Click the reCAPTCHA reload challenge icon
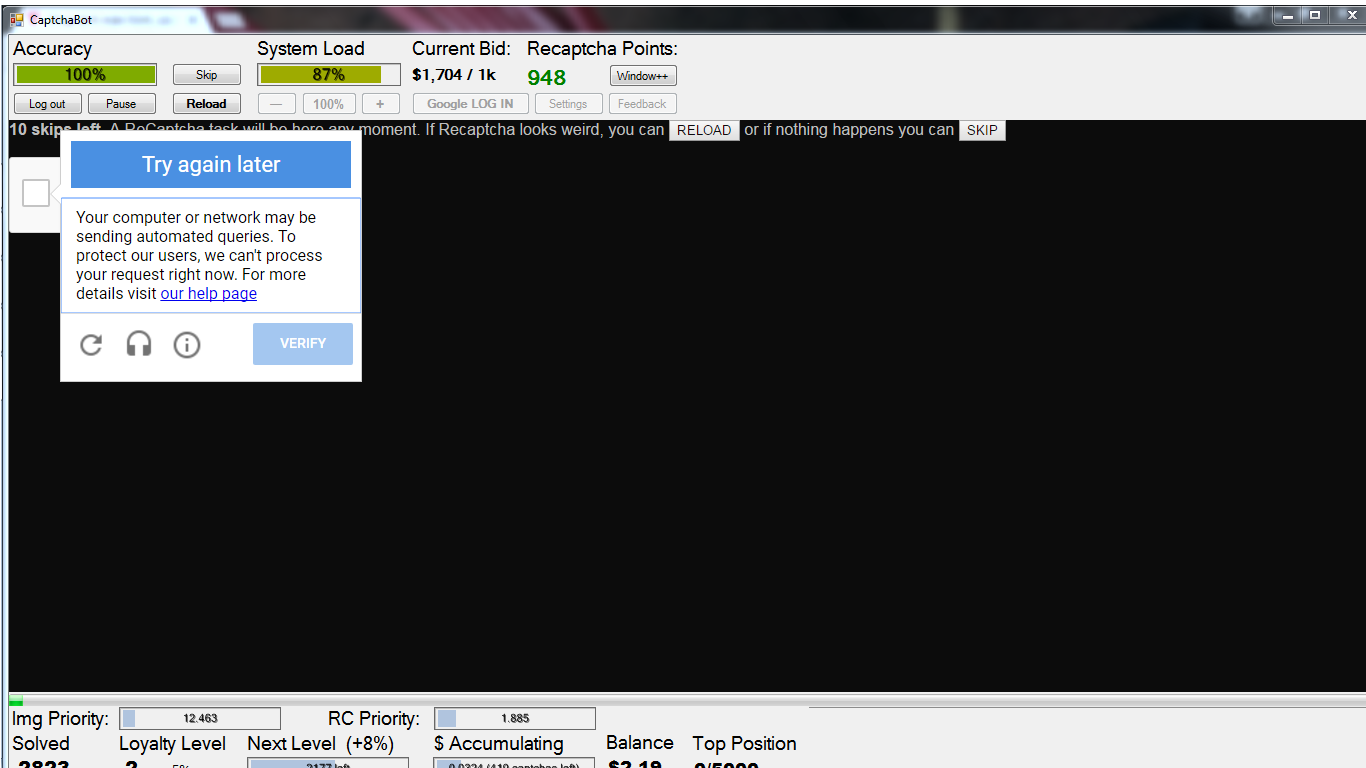This screenshot has width=1366, height=768. (91, 345)
